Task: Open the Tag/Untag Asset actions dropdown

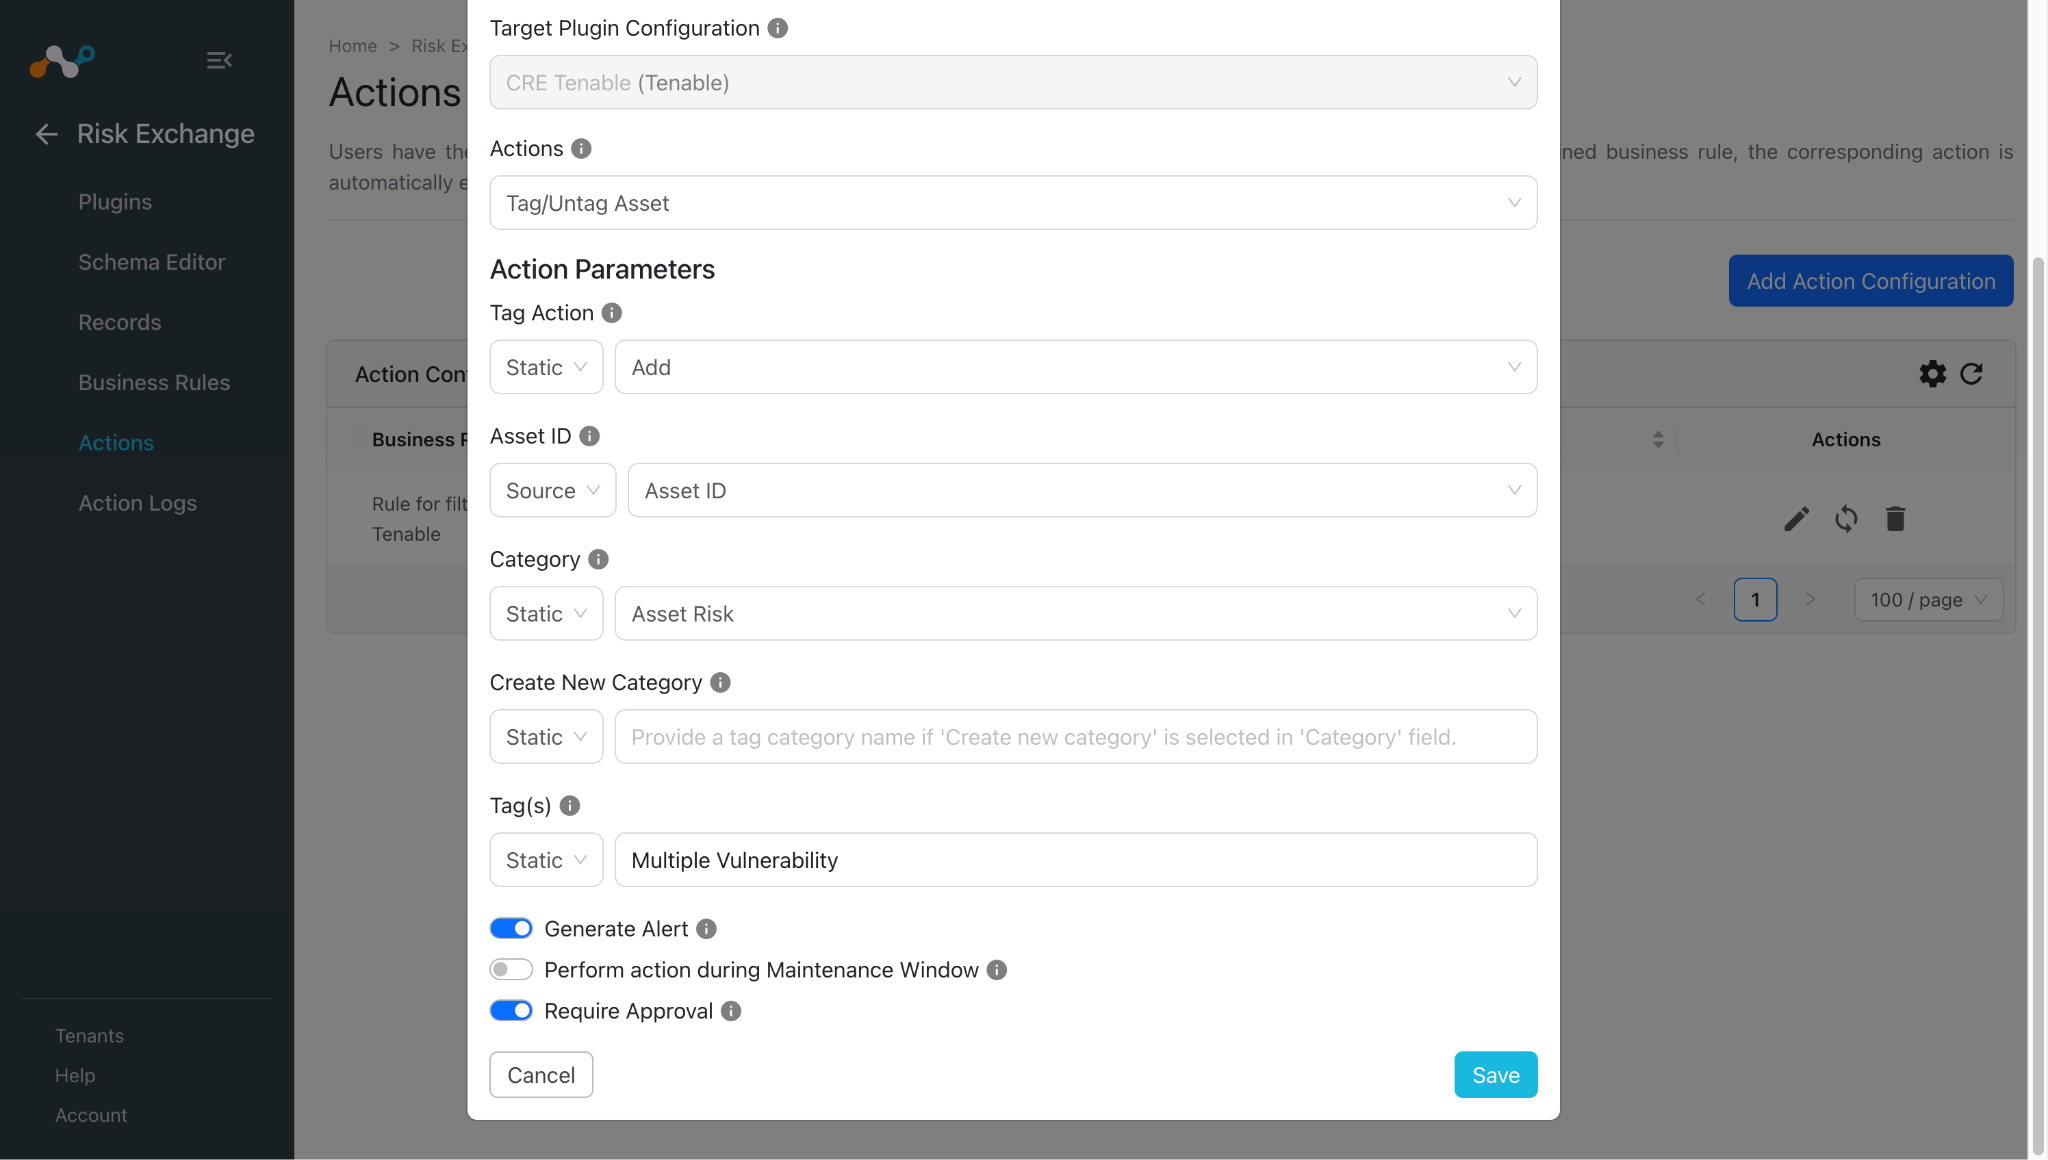Action: click(1013, 203)
